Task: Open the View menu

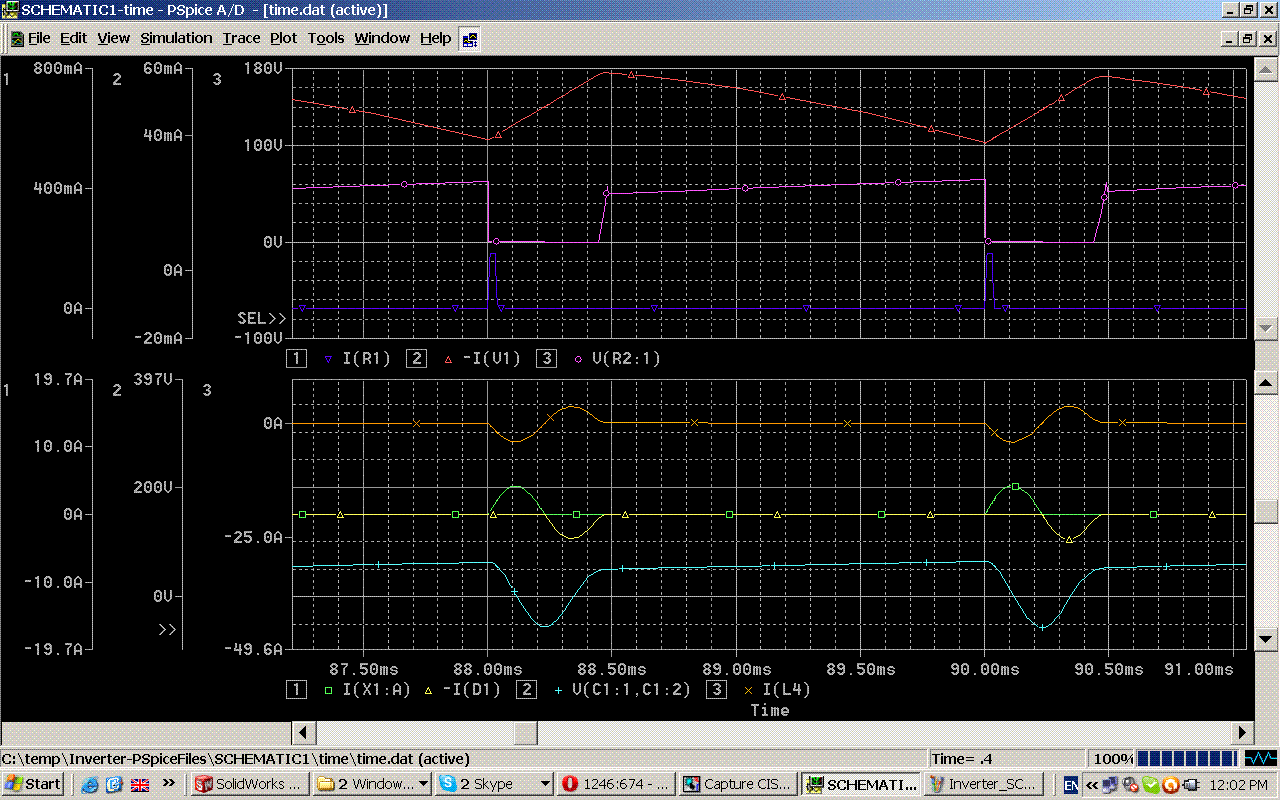Action: [x=113, y=38]
